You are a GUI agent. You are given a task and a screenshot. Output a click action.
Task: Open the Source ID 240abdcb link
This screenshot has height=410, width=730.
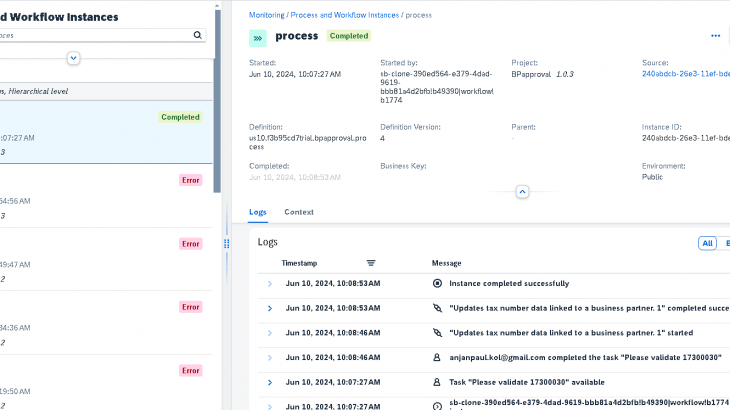[686, 74]
